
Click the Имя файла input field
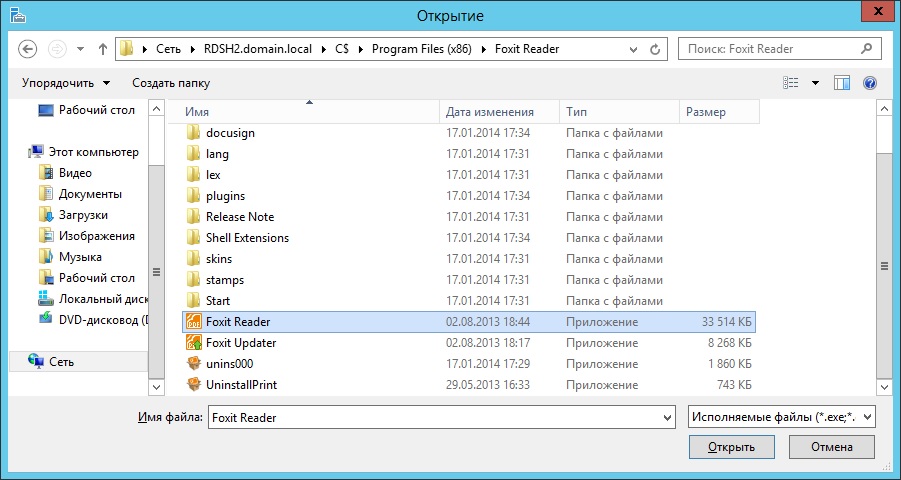tap(441, 417)
